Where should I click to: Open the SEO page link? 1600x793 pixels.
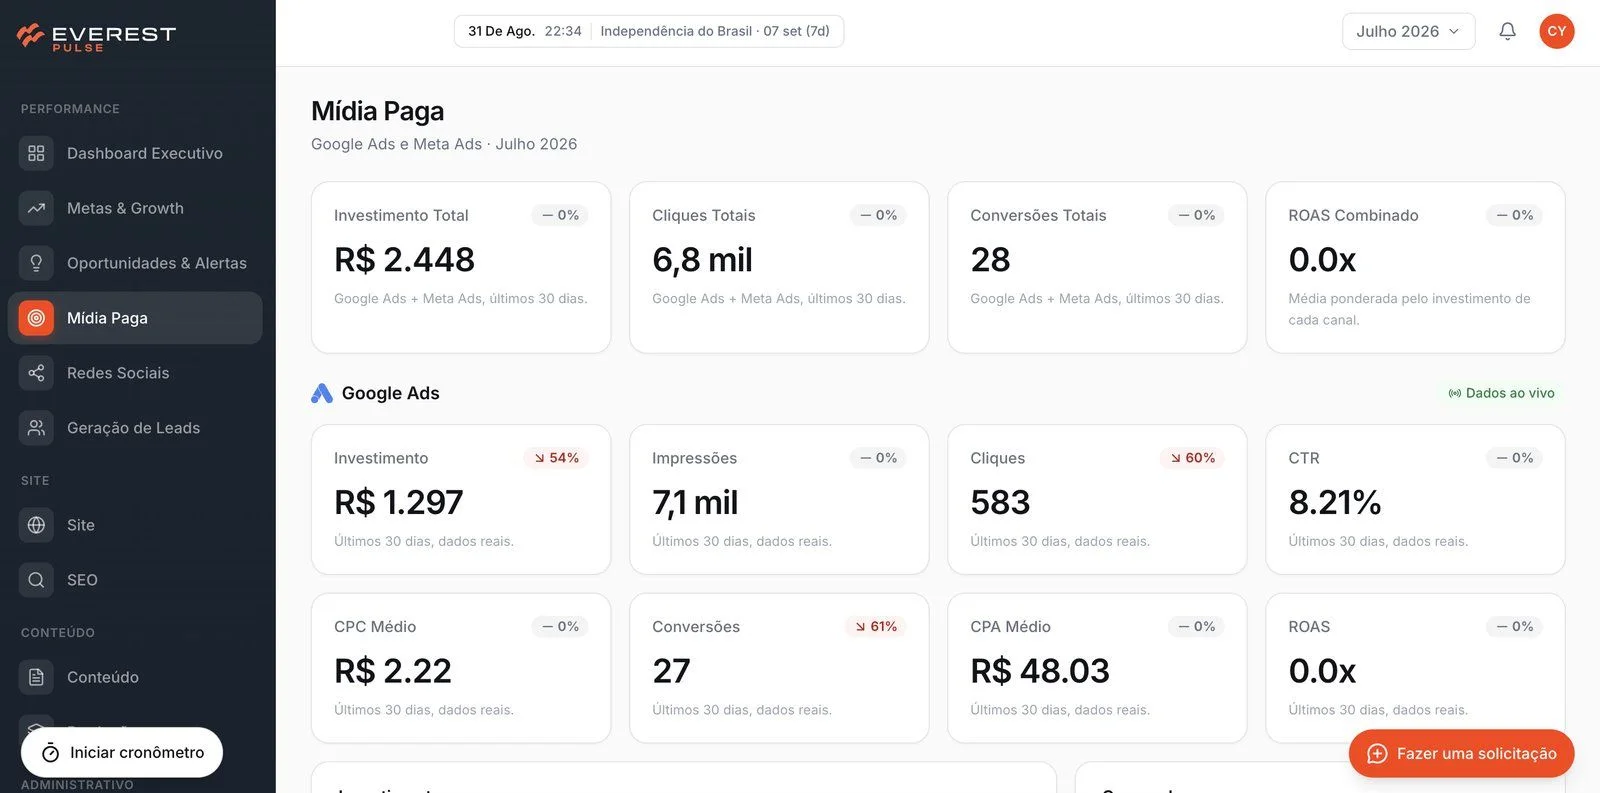click(x=135, y=580)
